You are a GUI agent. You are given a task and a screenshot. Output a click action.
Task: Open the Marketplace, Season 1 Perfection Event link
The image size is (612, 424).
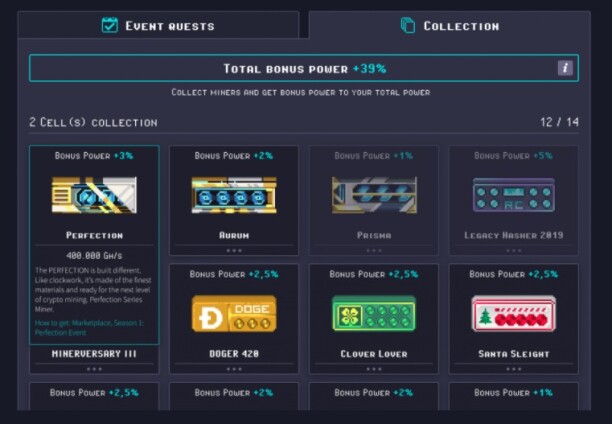(89, 328)
